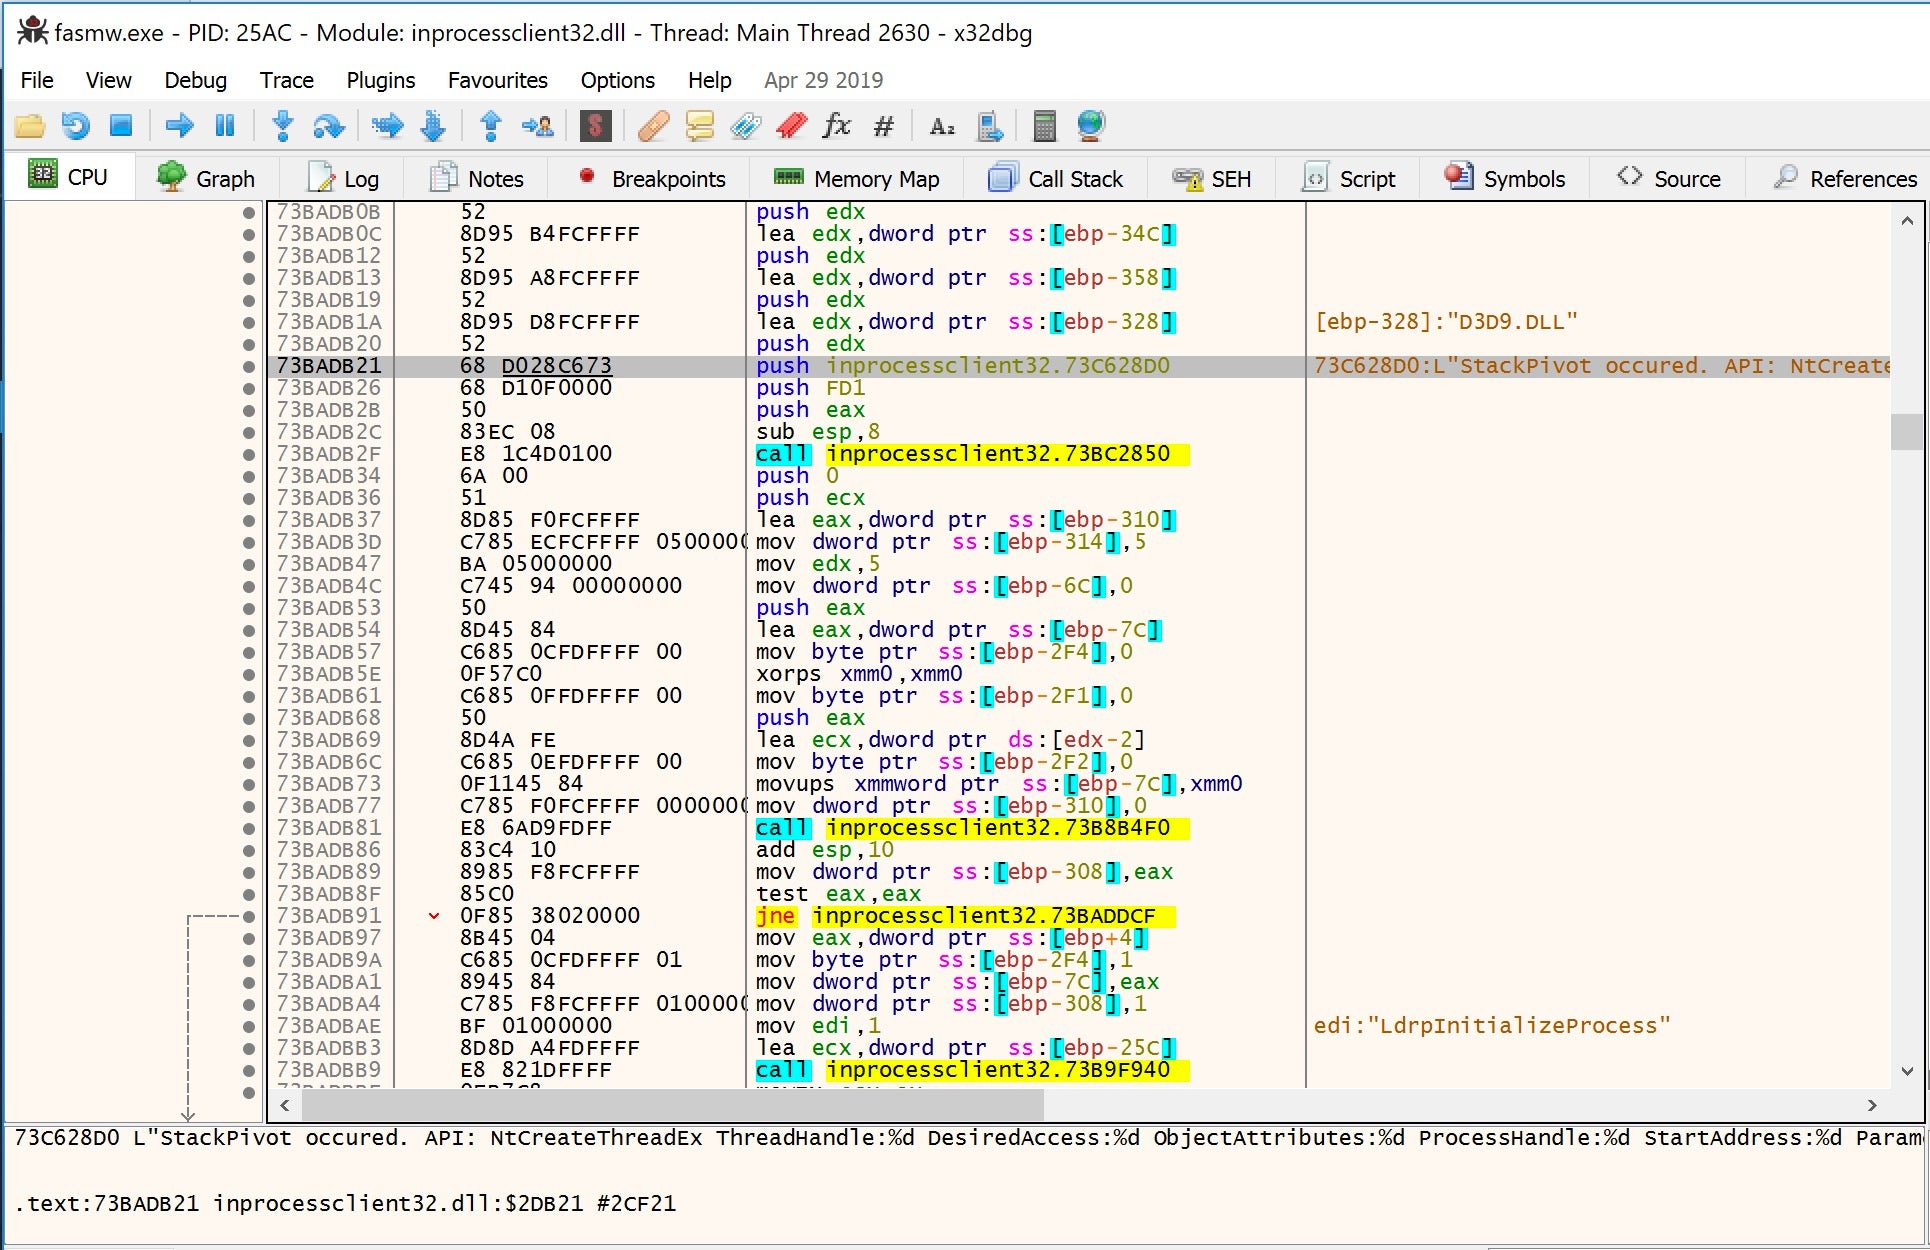Pause execution with the pause icon
This screenshot has width=1930, height=1250.
coord(225,126)
